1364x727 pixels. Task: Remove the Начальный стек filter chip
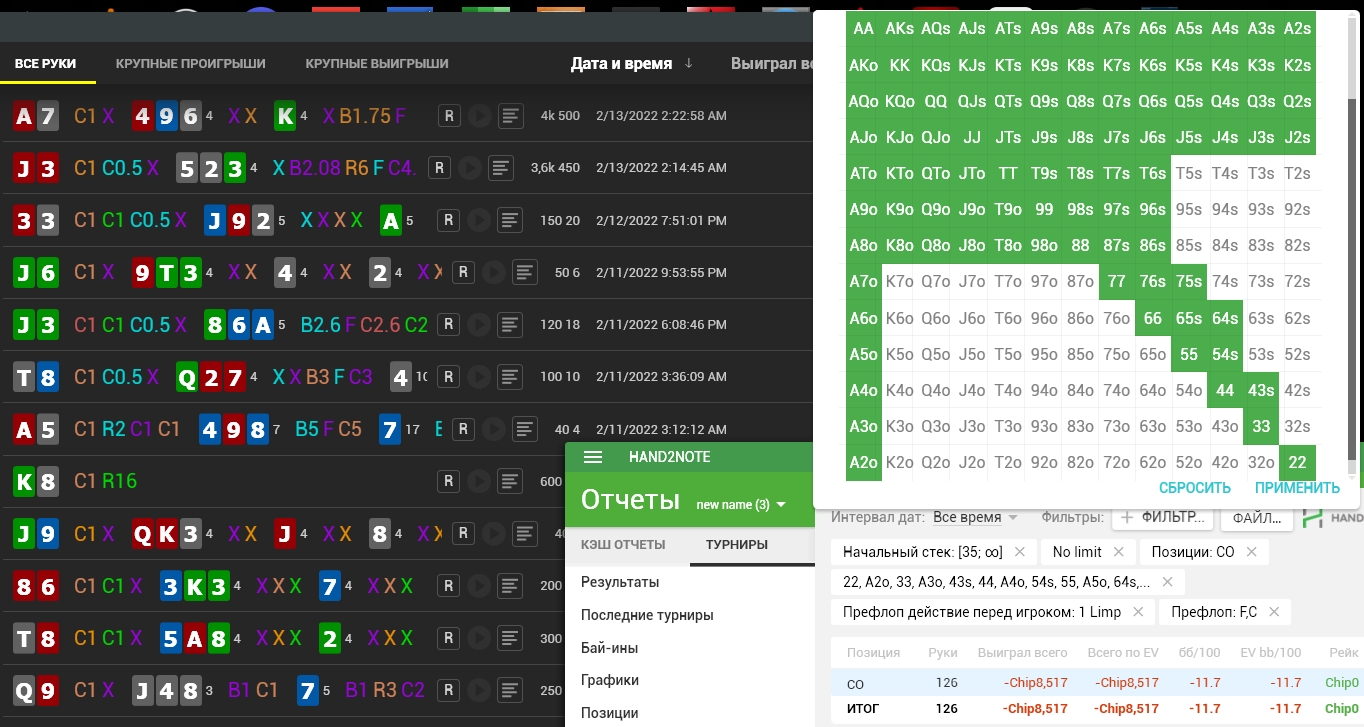[1019, 552]
